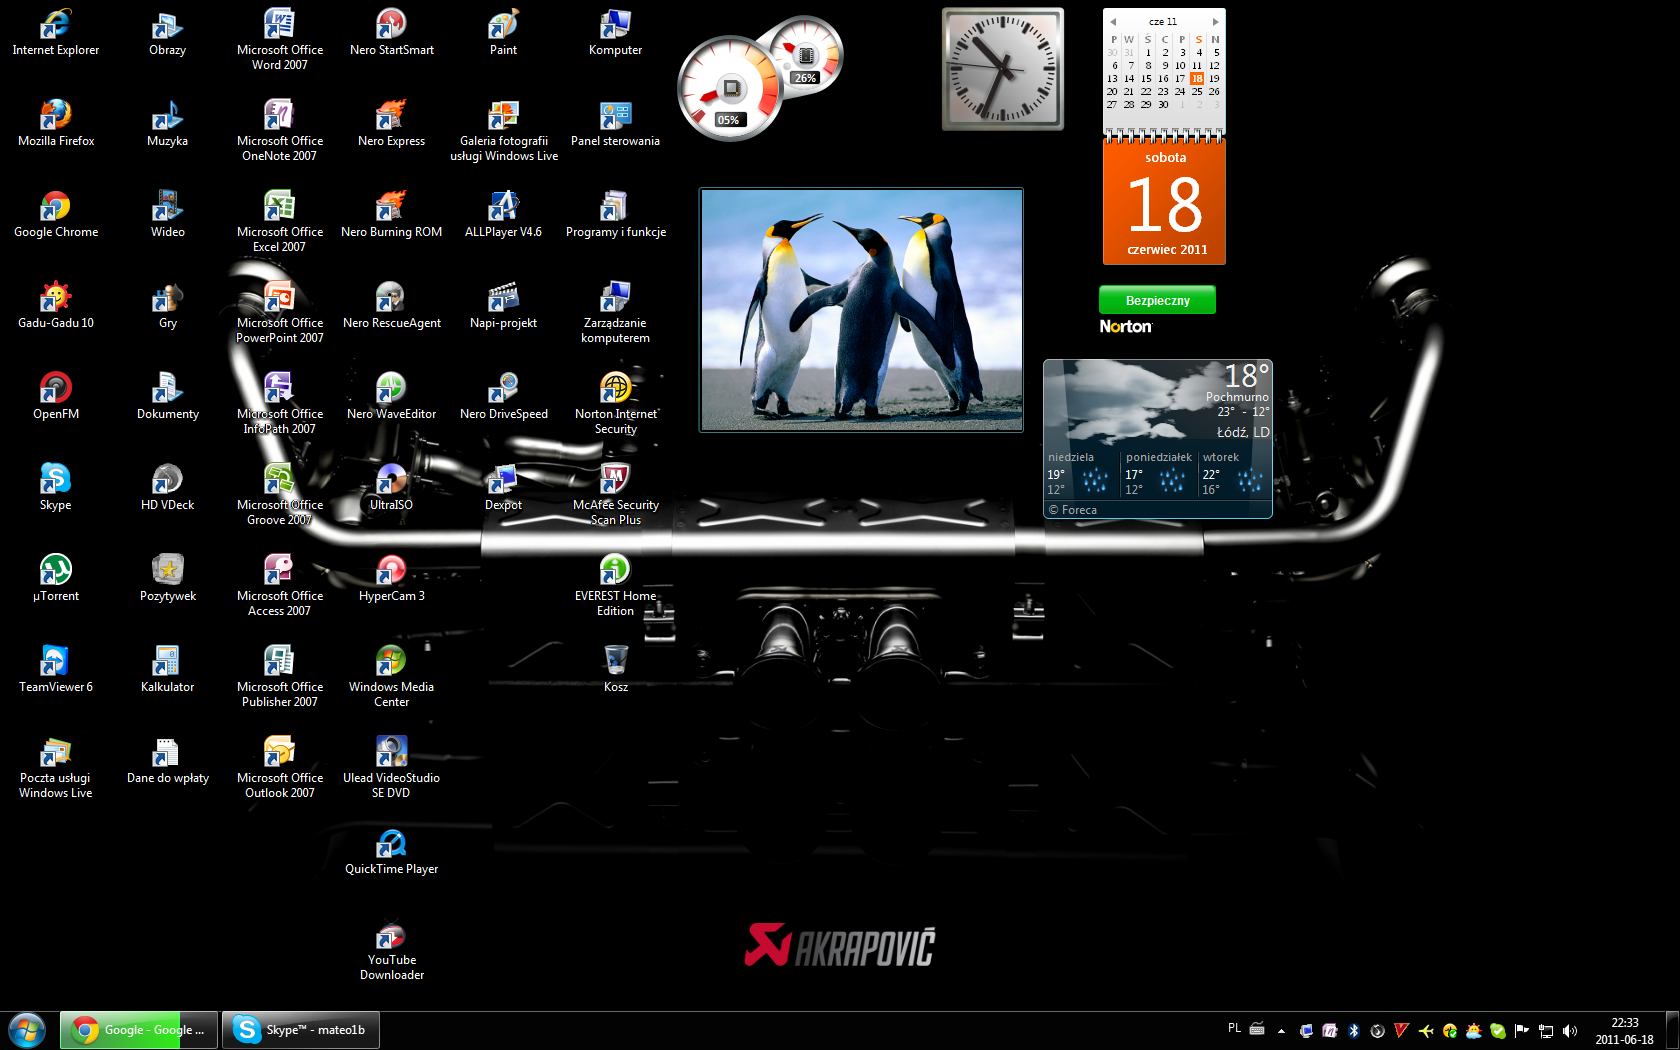Select the Nero DriveSpeed desktop icon

click(x=504, y=397)
